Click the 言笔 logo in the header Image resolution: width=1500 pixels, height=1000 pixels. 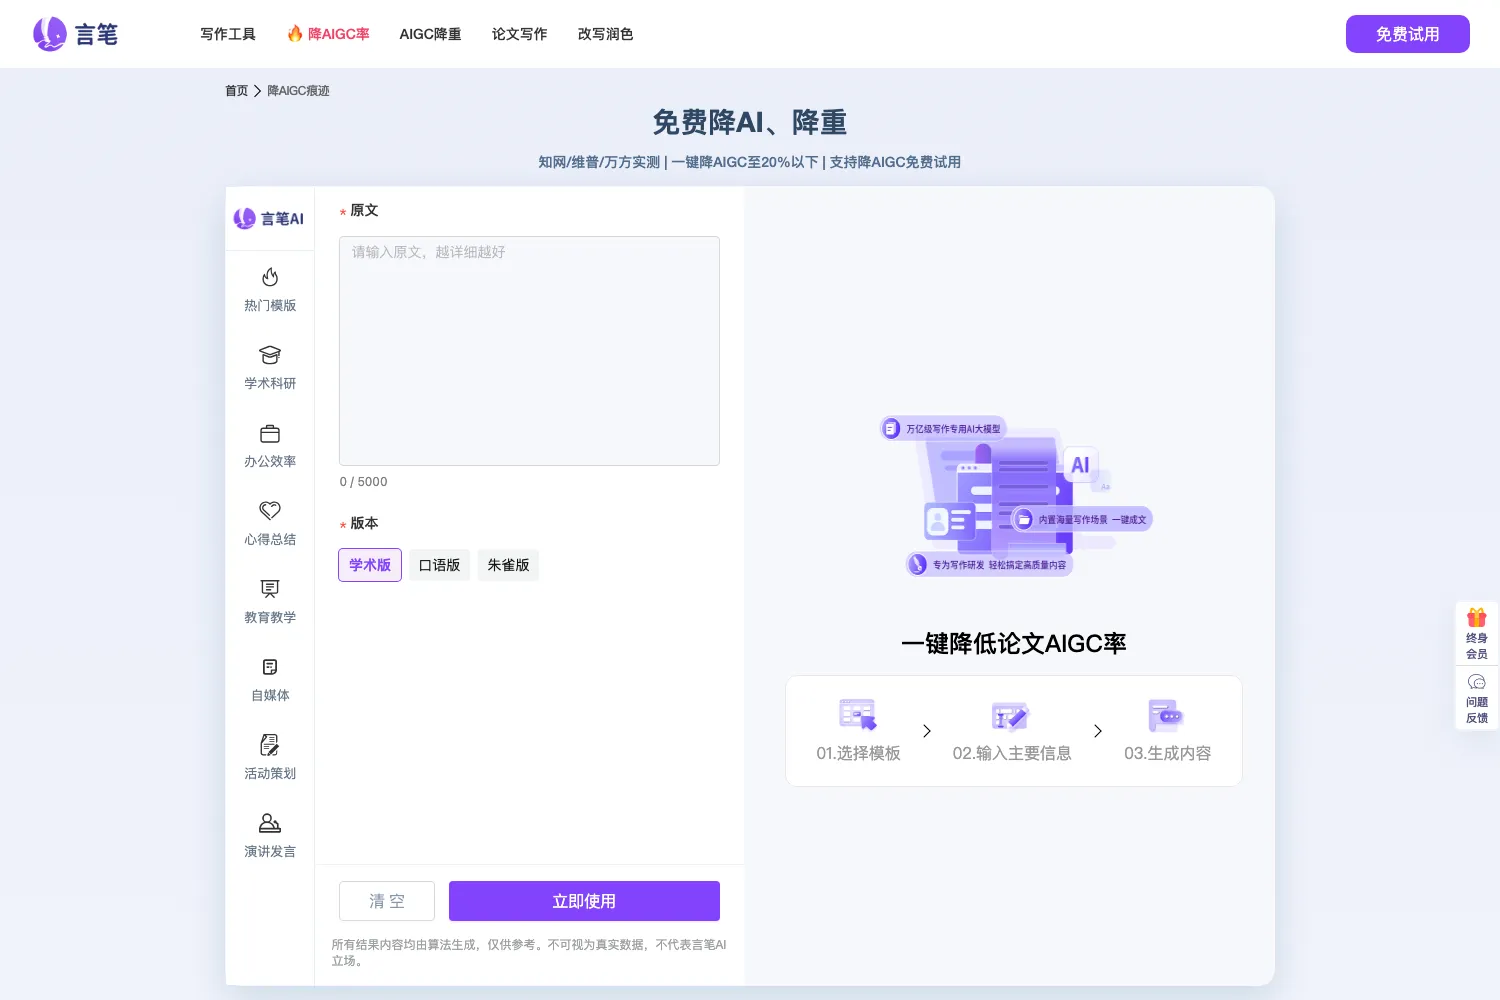click(75, 34)
